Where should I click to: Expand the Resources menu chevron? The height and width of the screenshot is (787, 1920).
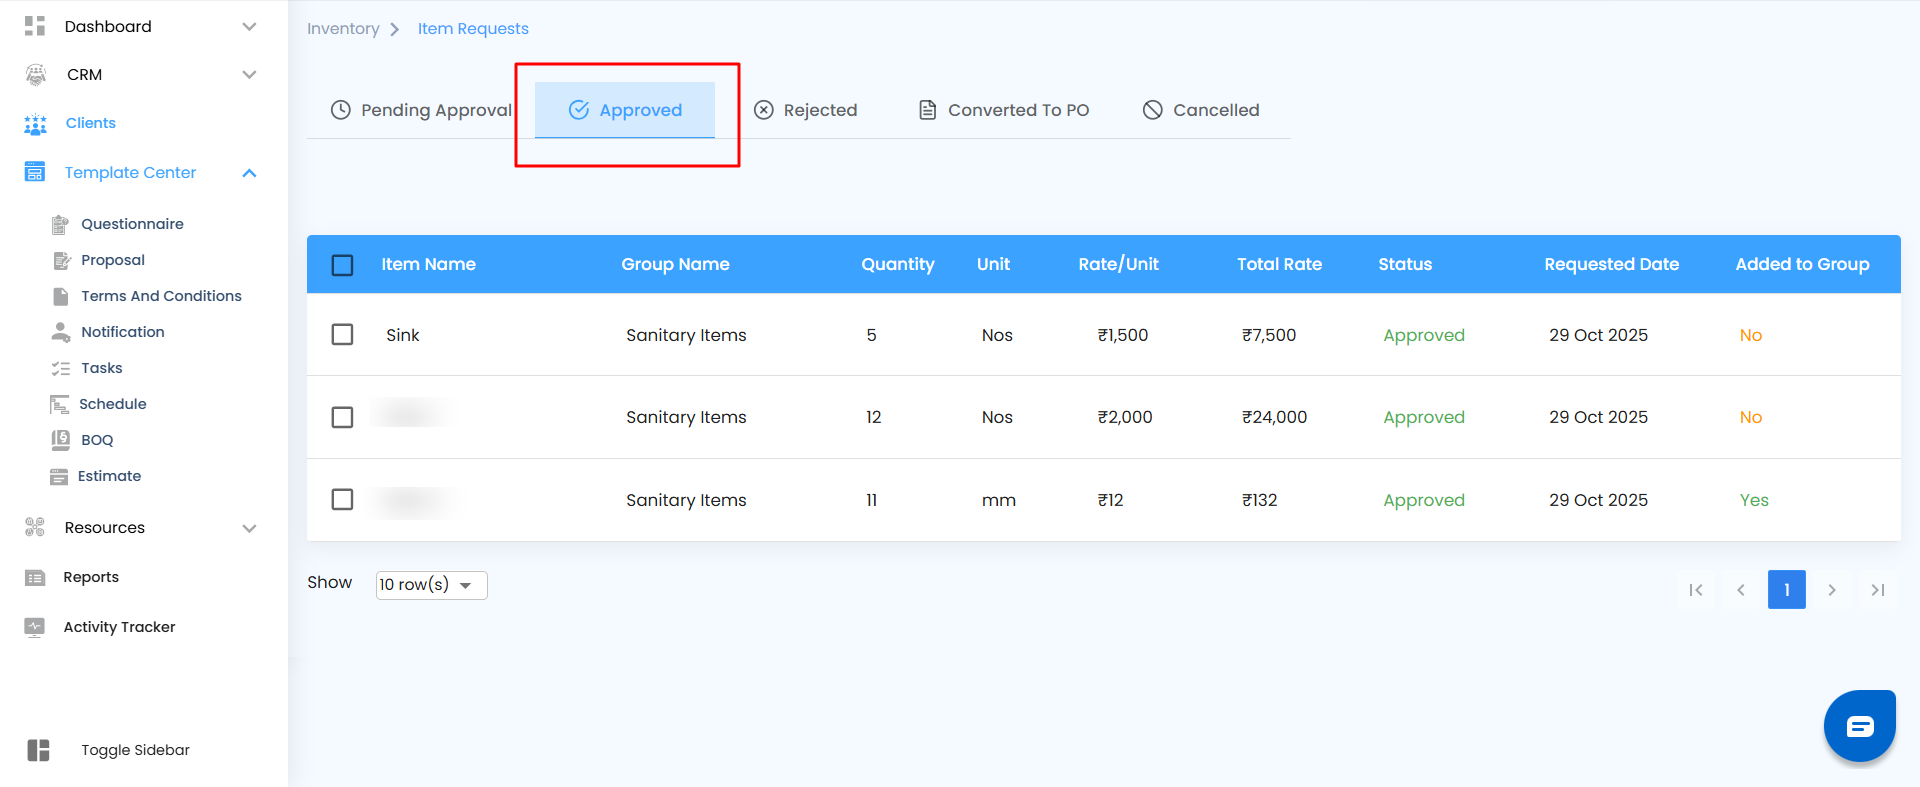coord(250,528)
